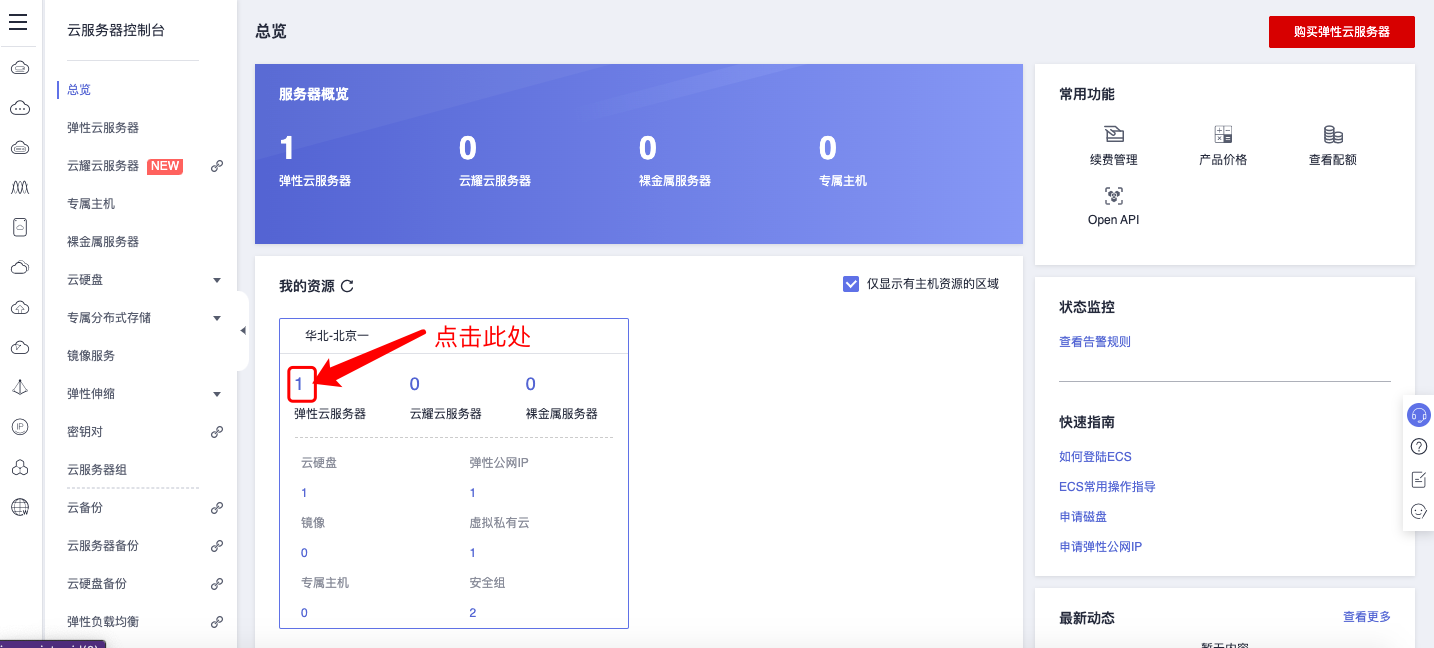The image size is (1434, 648).
Task: Click the globe icon in left strip
Action: [19, 507]
